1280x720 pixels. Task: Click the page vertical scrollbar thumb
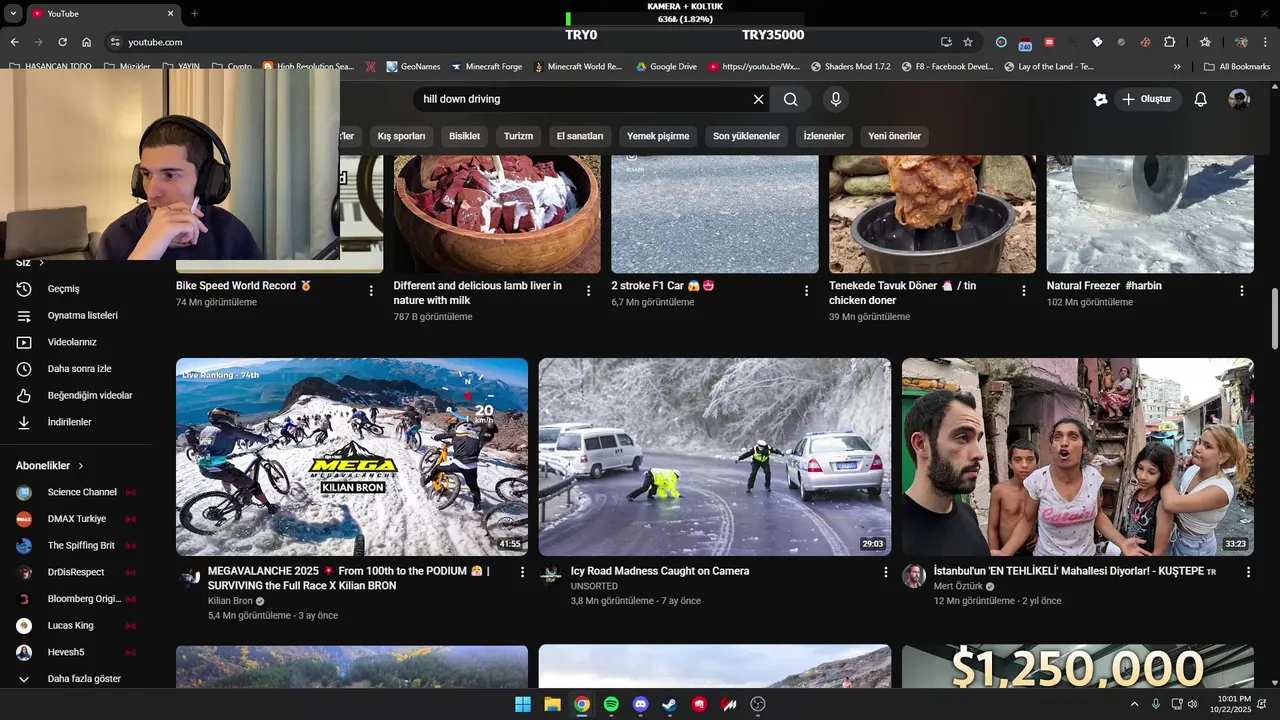point(1274,319)
